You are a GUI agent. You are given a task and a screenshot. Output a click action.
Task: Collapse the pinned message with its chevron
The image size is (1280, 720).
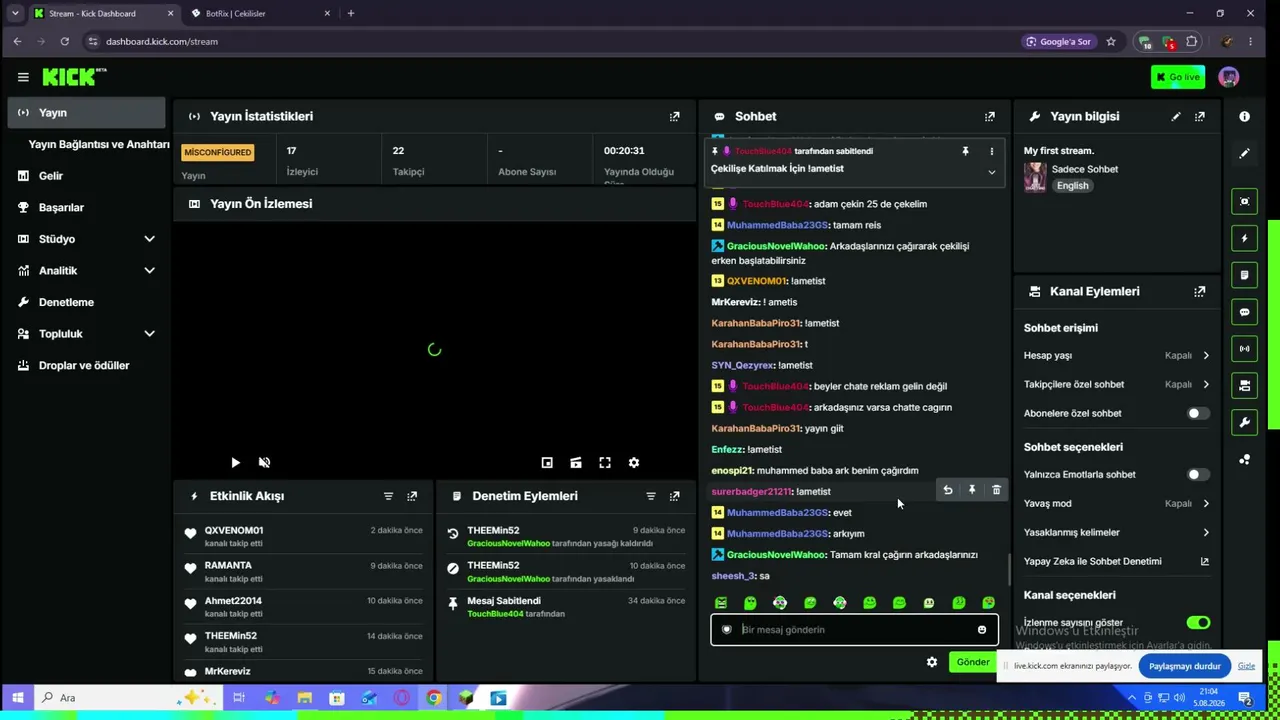[x=992, y=172]
